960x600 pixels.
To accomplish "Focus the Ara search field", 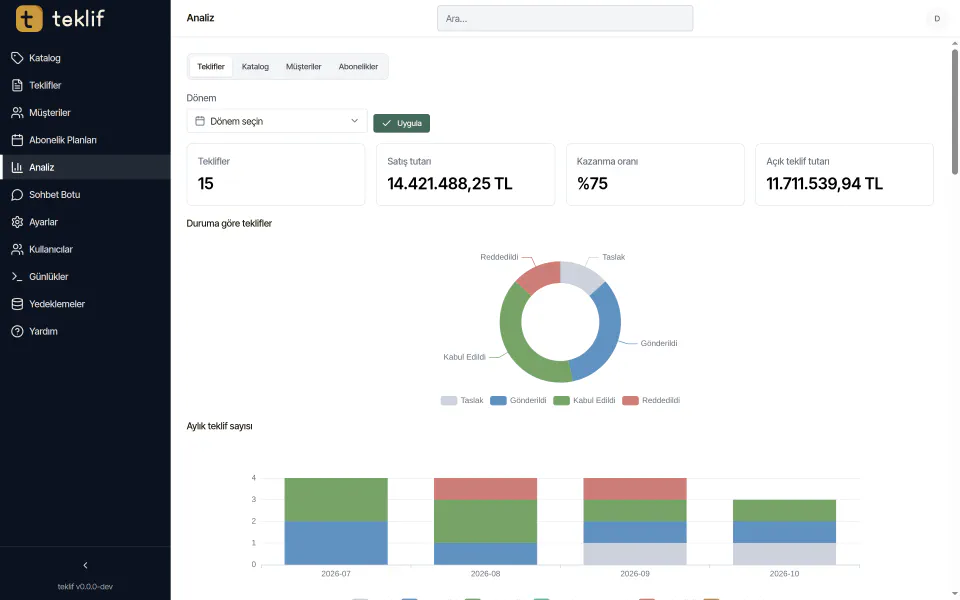I will 565,18.
